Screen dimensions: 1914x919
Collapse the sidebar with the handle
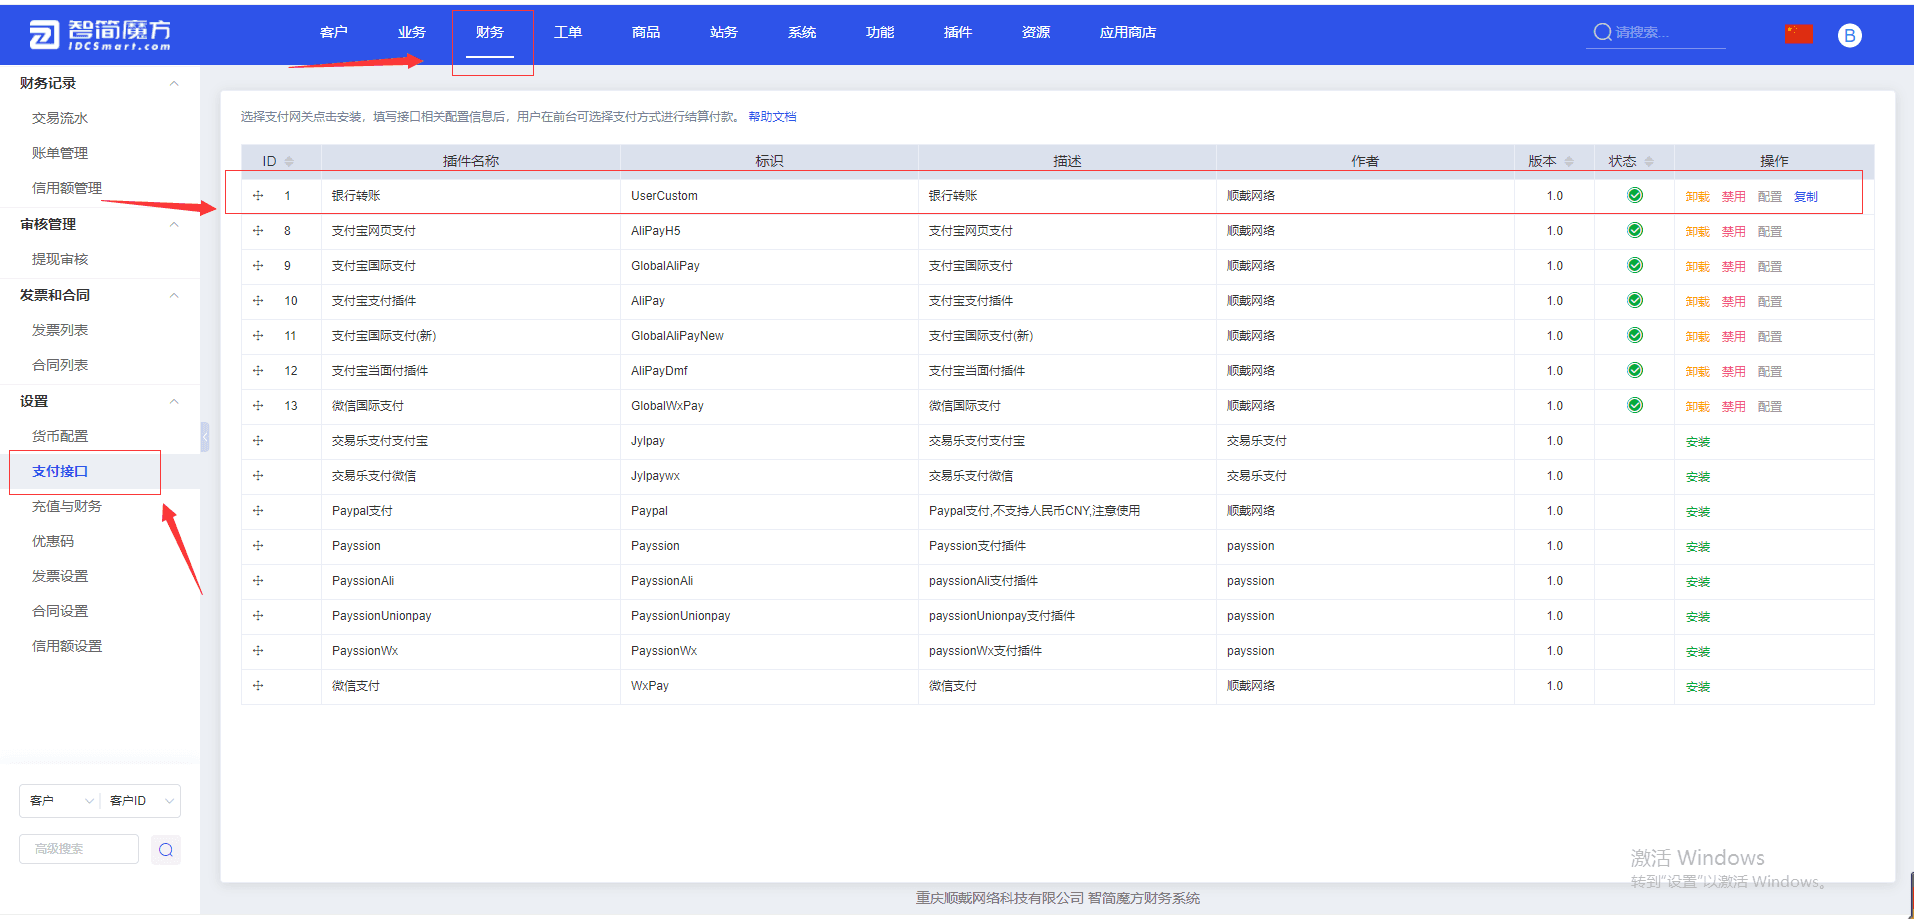pos(205,437)
